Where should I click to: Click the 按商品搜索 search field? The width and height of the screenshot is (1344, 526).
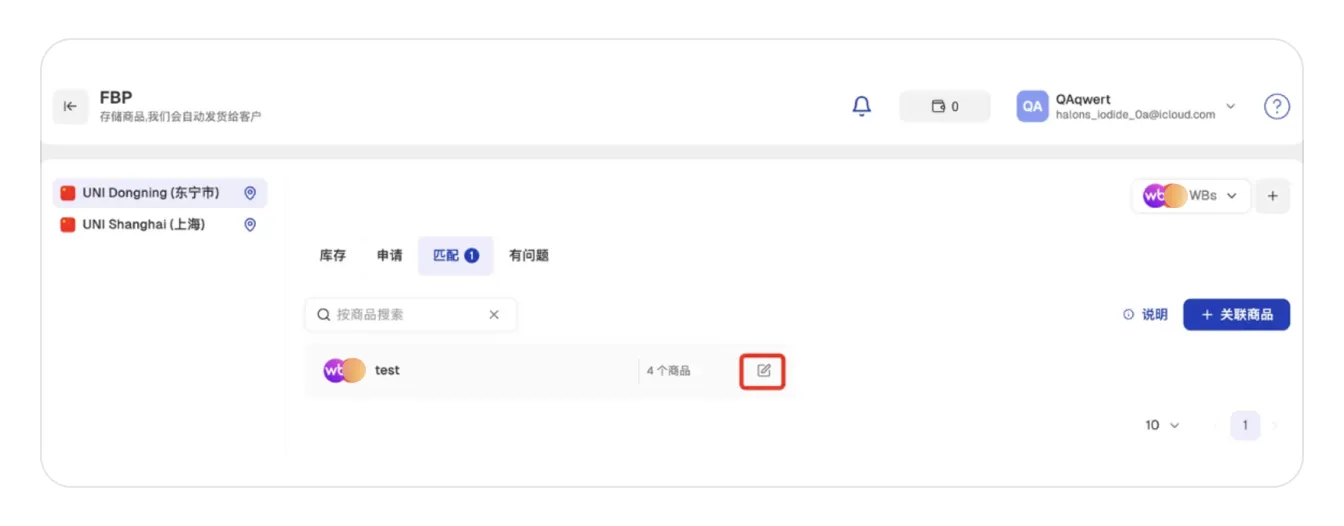coord(411,314)
